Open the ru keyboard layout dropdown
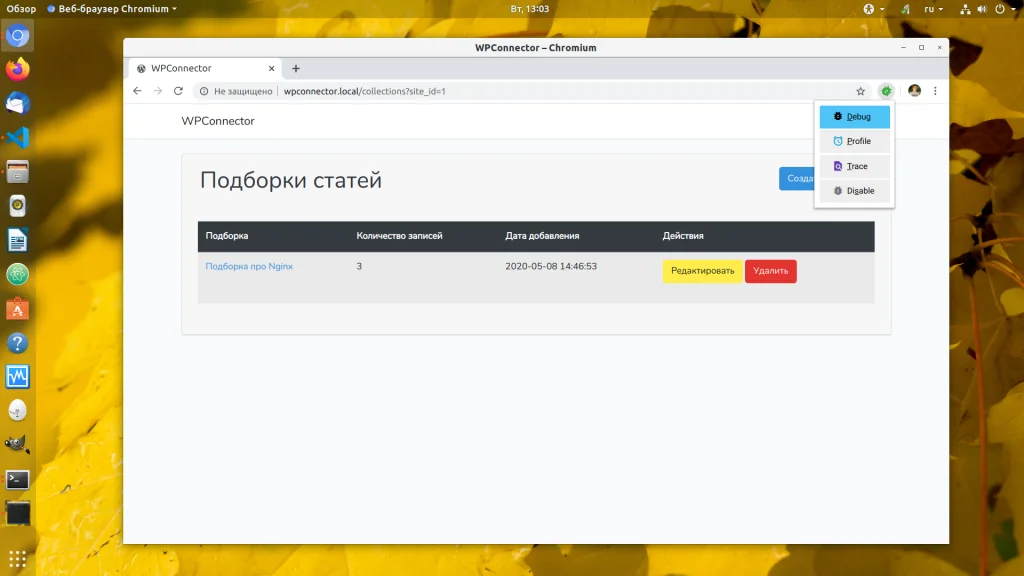 point(933,9)
